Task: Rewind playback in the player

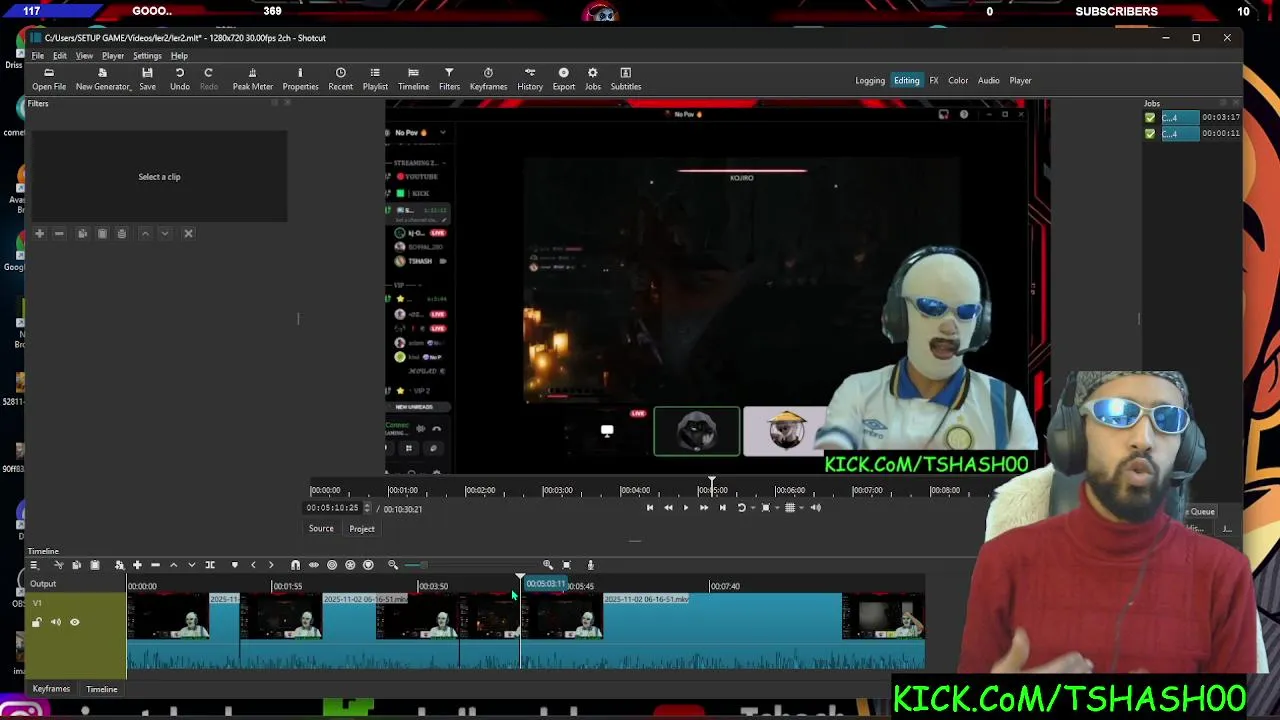Action: click(x=668, y=508)
